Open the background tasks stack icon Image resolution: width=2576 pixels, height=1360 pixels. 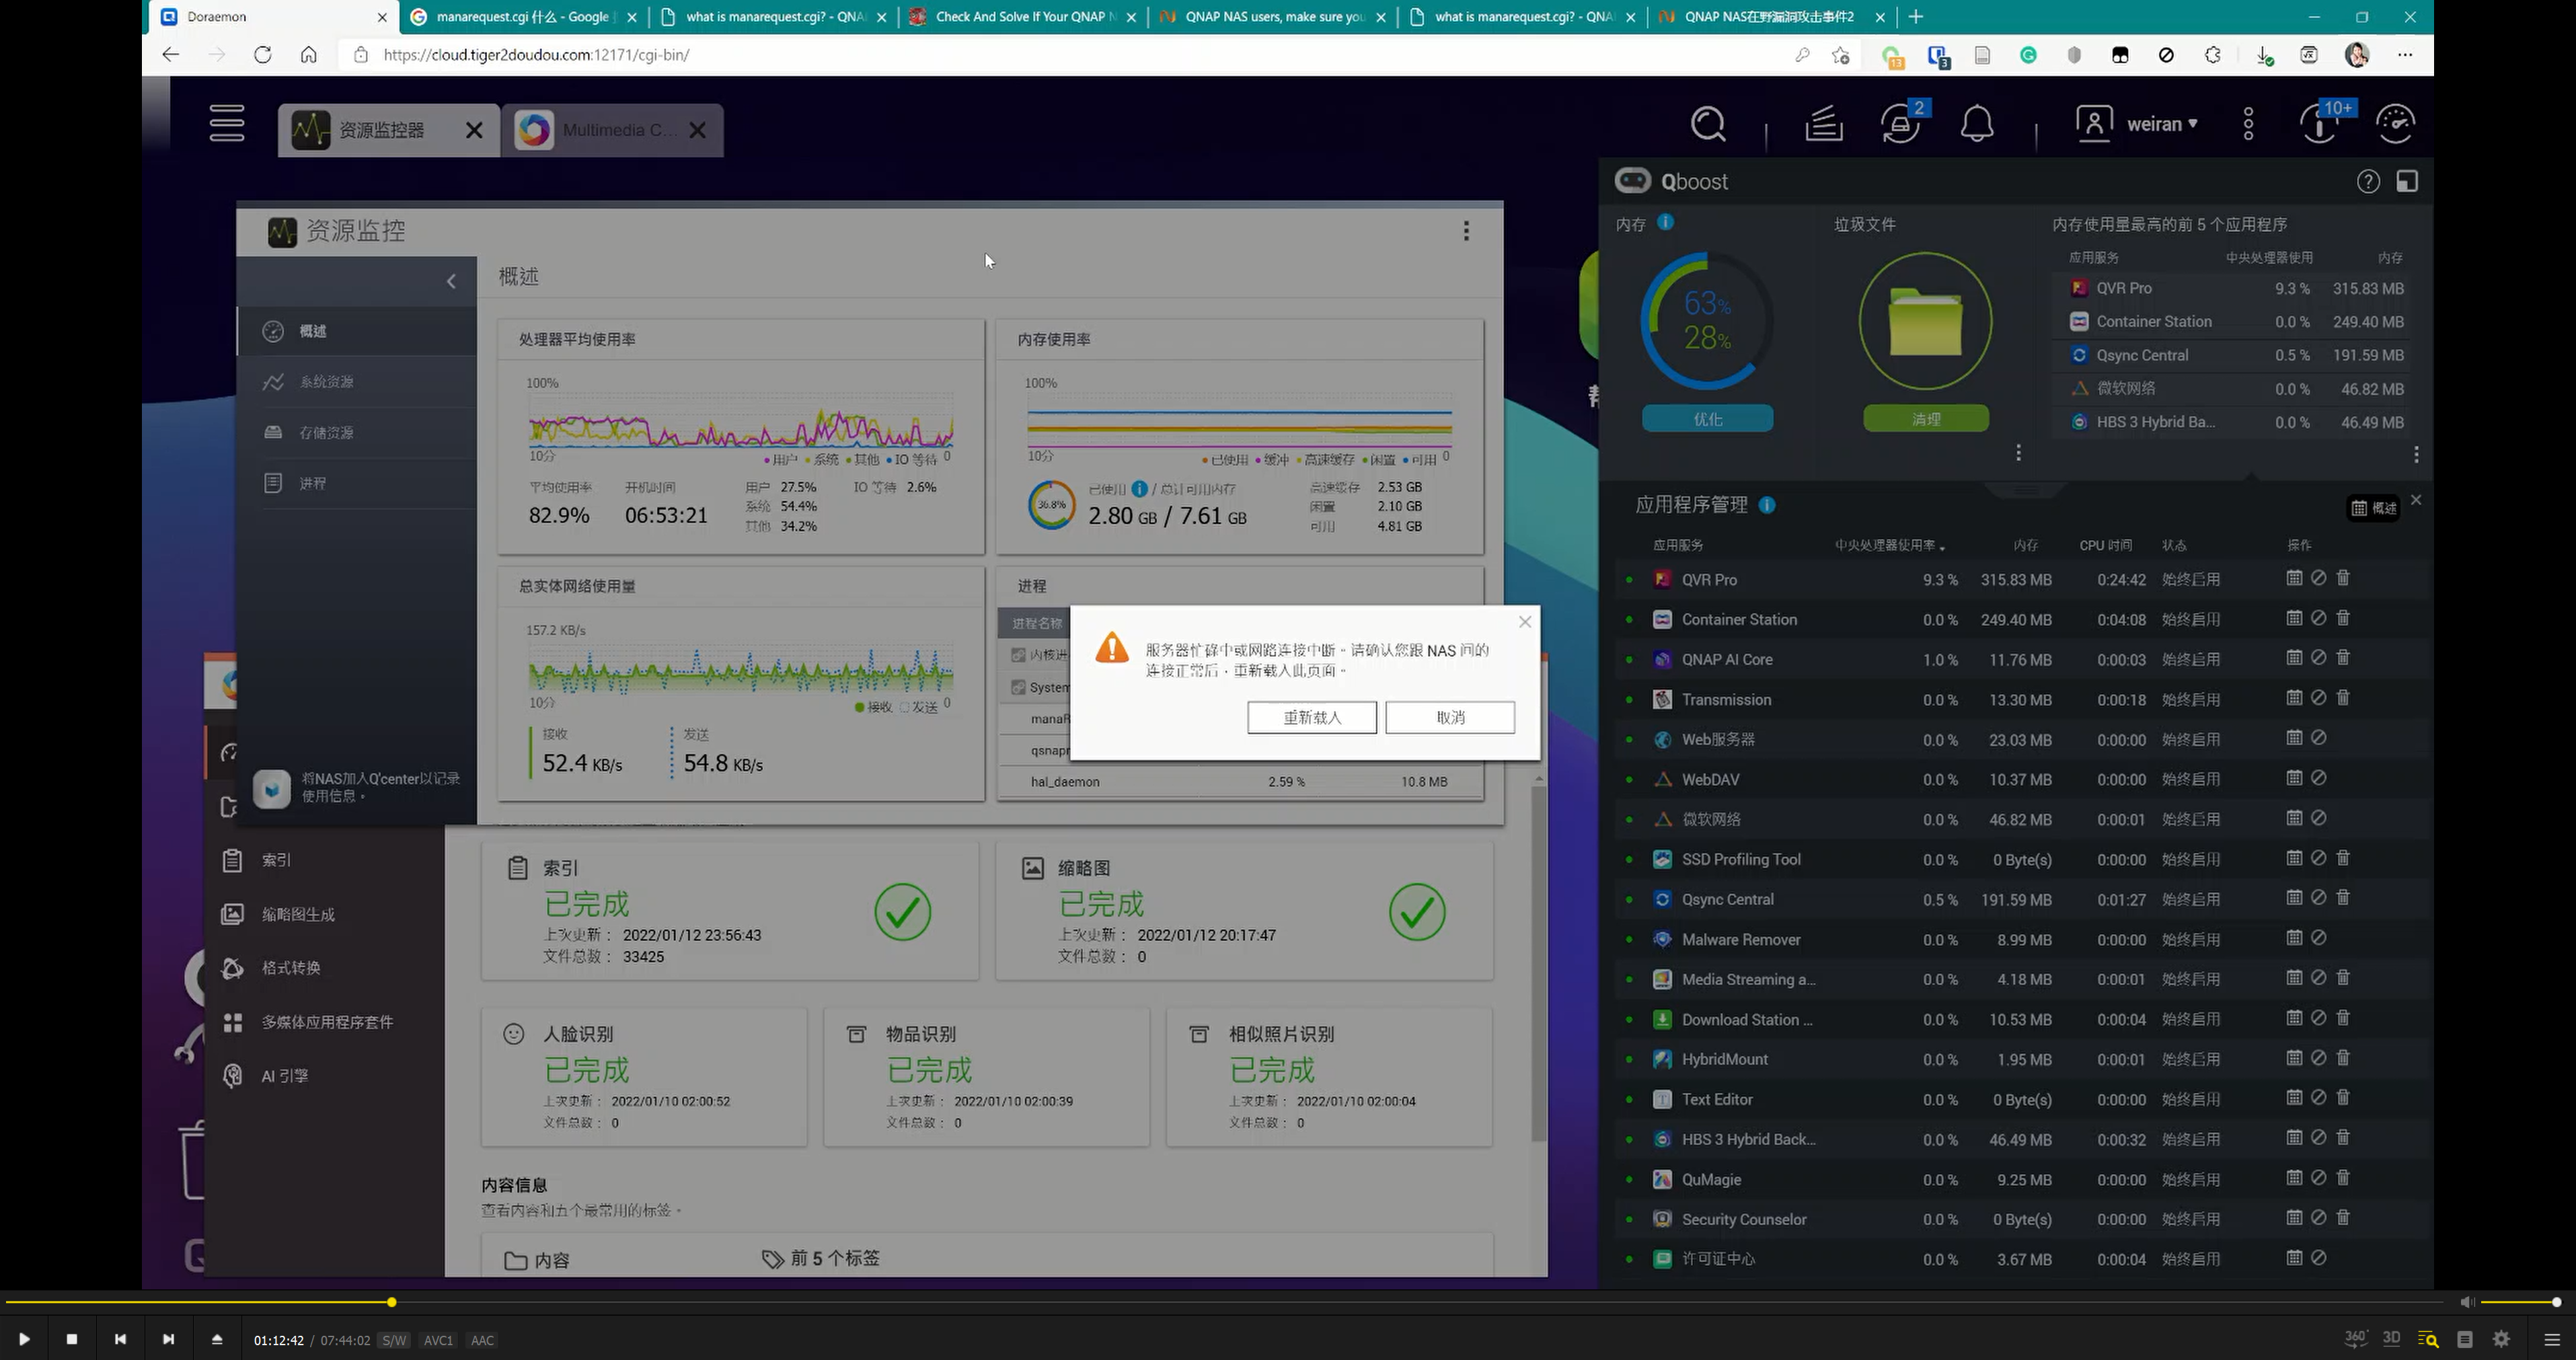pyautogui.click(x=1823, y=125)
